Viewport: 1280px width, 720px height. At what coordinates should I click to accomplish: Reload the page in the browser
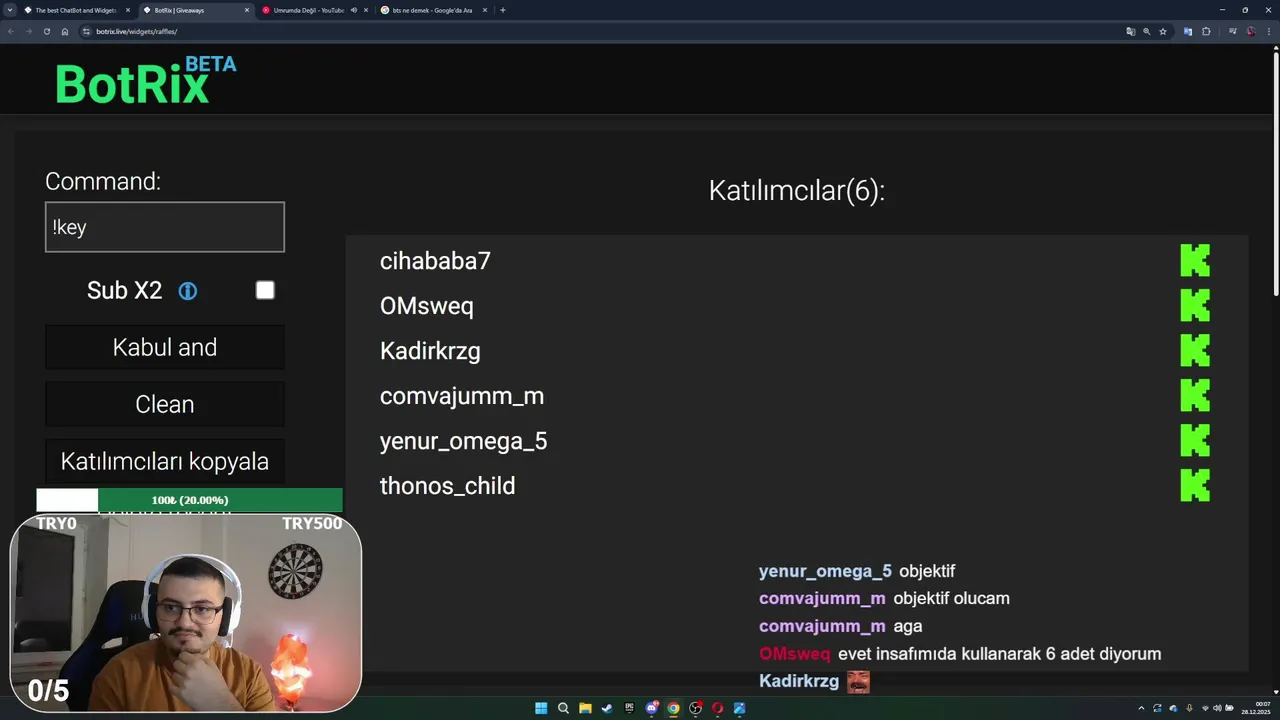[46, 31]
